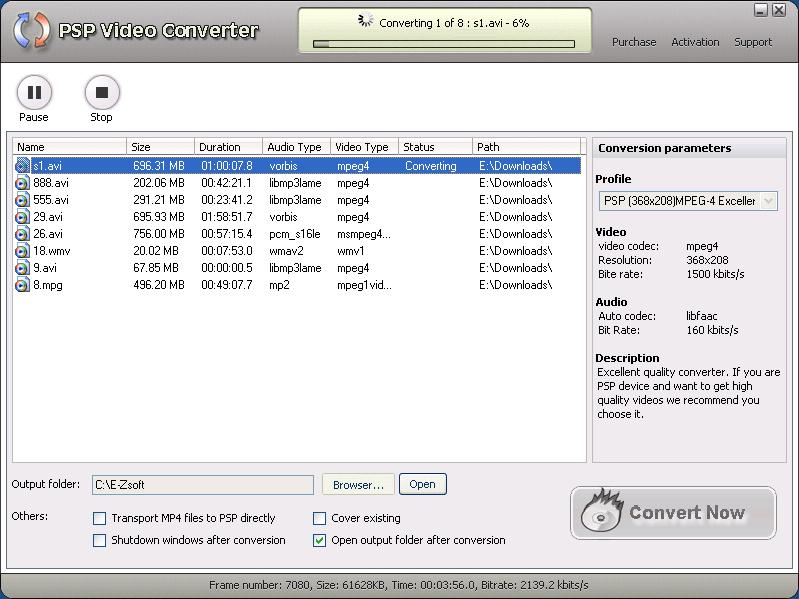Click the 67.85 MB size cell
This screenshot has height=599, width=799.
[156, 268]
